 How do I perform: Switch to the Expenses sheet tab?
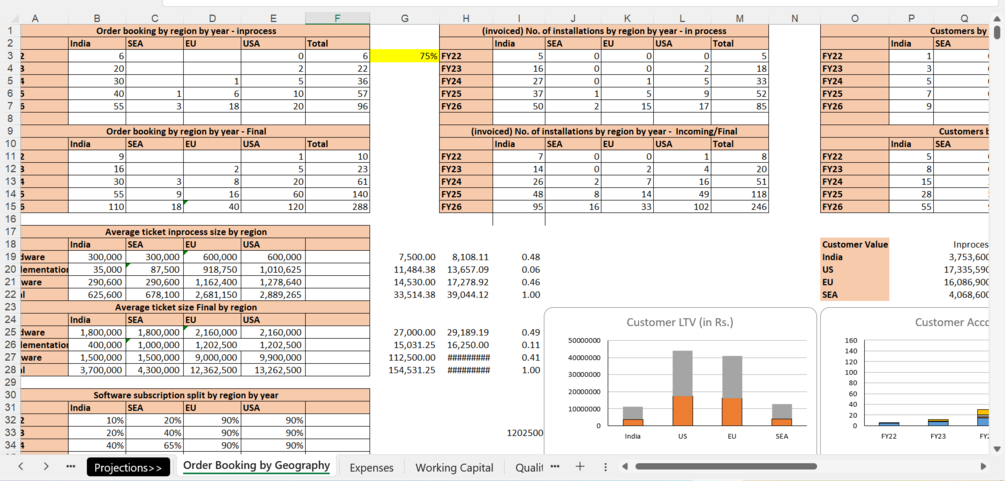coord(371,468)
